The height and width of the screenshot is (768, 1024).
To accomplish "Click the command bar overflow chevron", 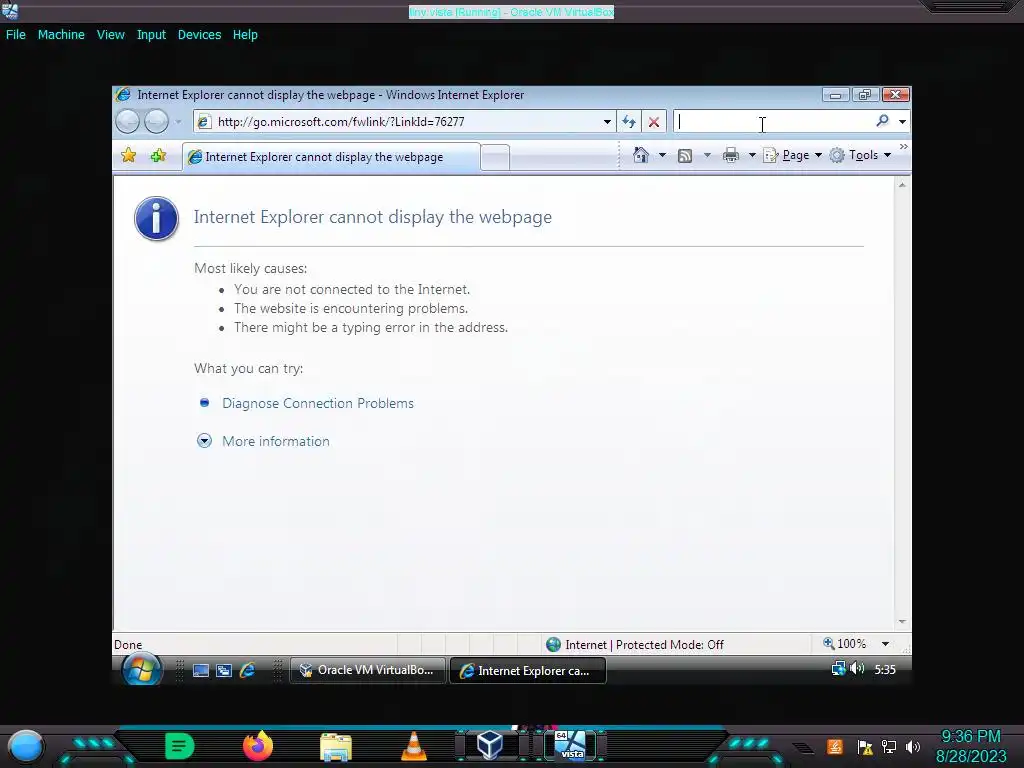I will [x=903, y=147].
